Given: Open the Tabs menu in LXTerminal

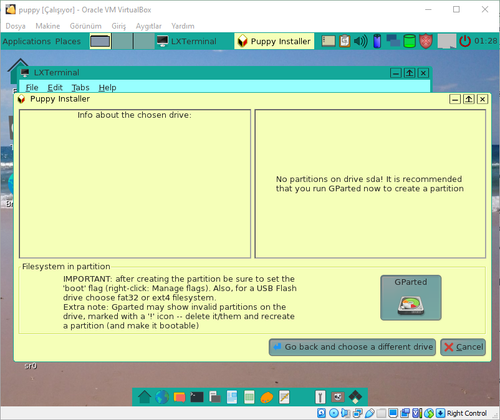Looking at the screenshot, I should (x=81, y=87).
